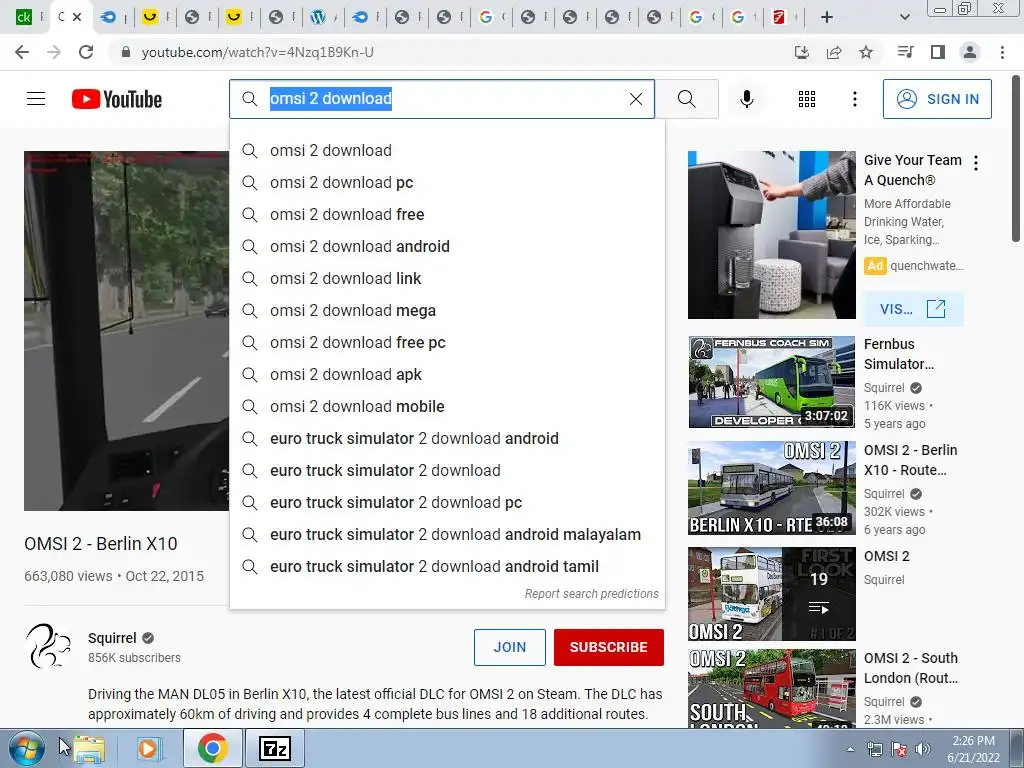Click the JOIN button

[509, 647]
